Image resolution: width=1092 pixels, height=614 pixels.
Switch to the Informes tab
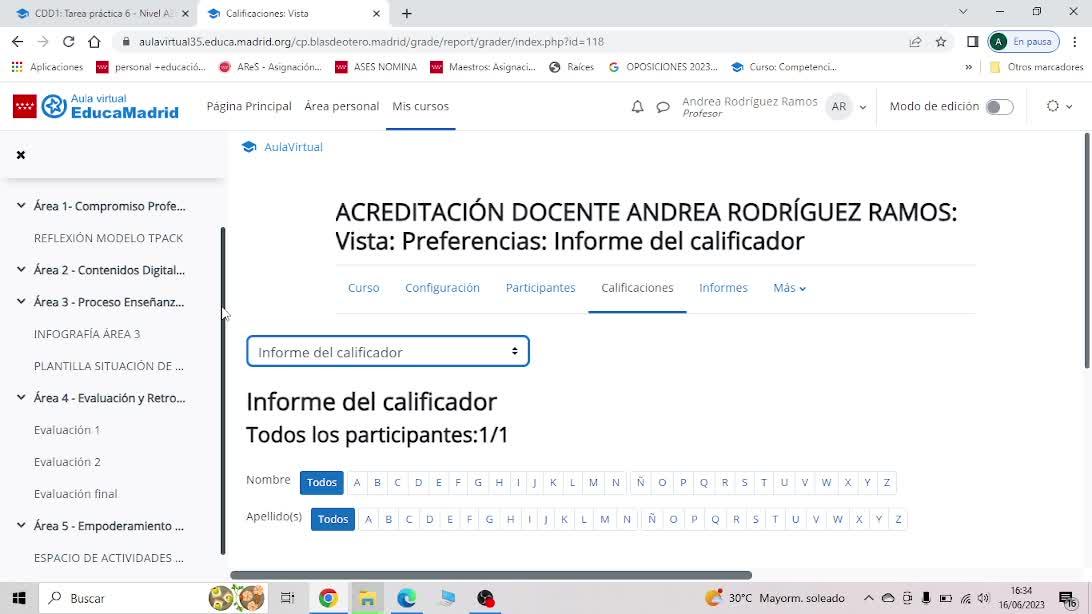(723, 288)
